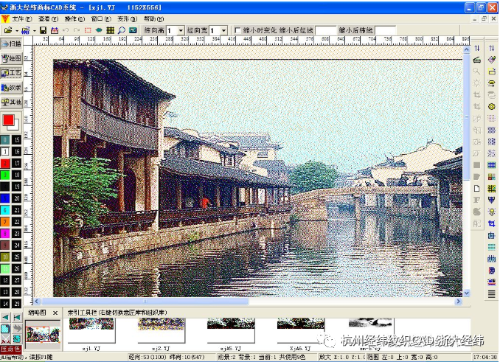Viewport: 500px width, 362px height.
Task: Open the 操作 (Operation) menu
Action: click(x=75, y=19)
